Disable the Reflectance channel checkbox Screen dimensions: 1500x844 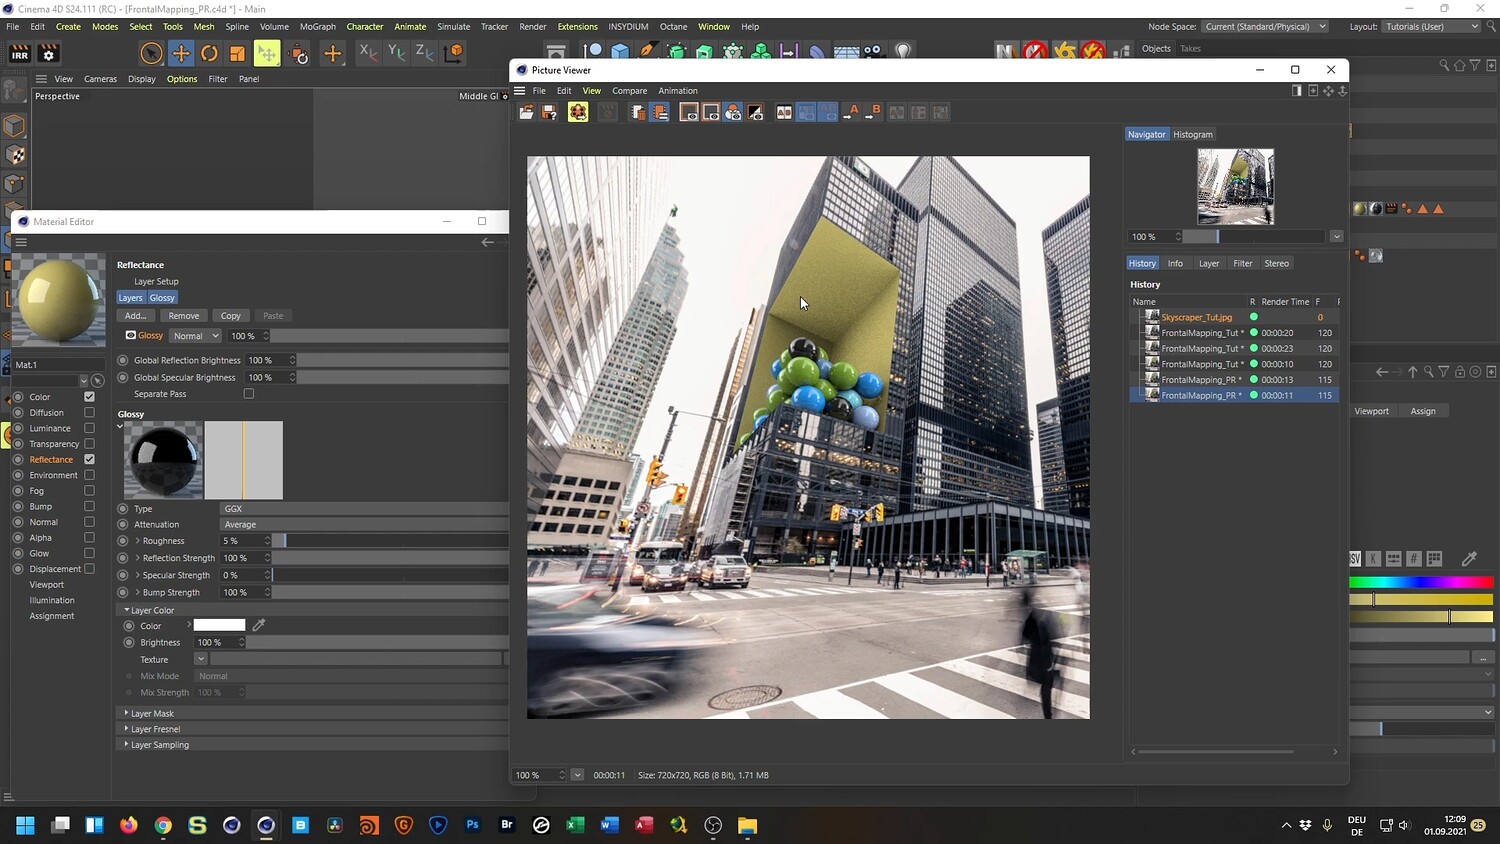[89, 459]
